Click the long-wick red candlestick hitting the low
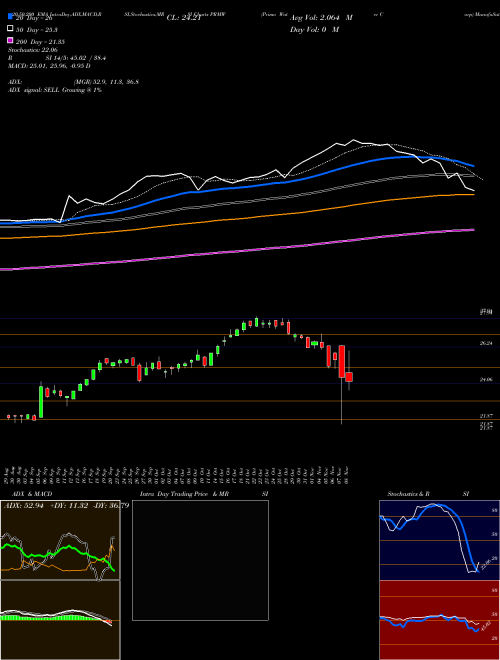This screenshot has height=660, width=500. 342,362
